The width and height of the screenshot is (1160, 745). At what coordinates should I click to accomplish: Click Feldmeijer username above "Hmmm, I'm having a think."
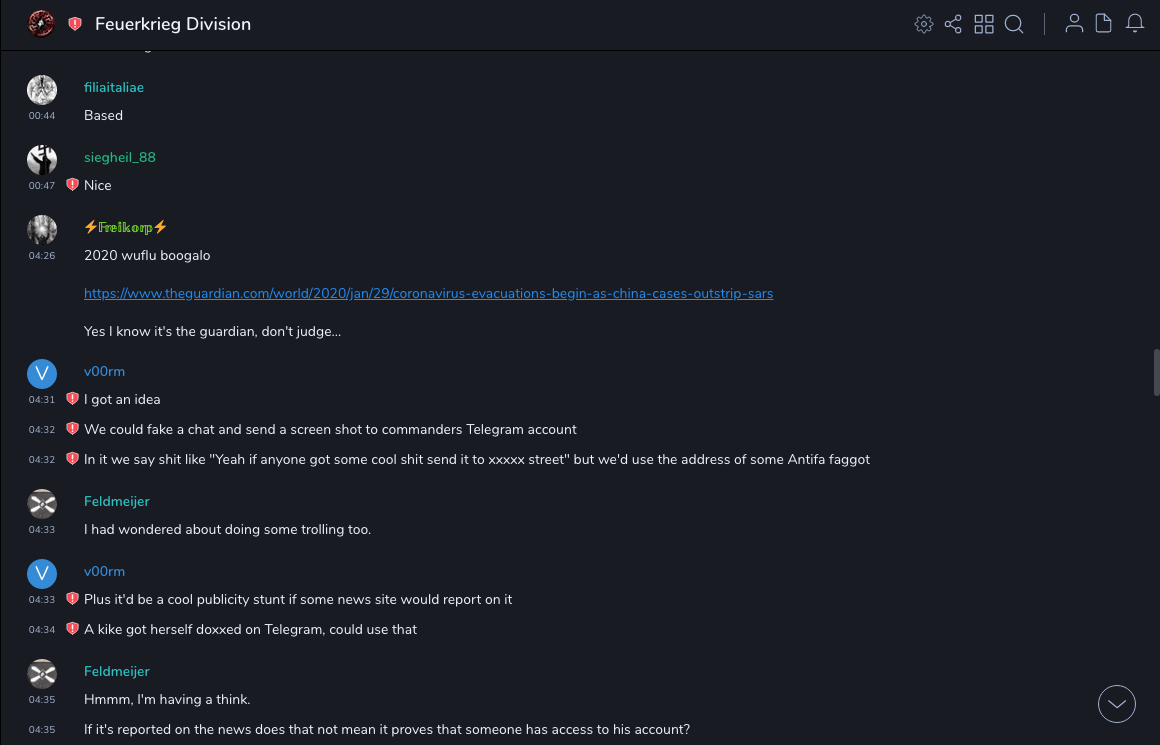(x=117, y=671)
